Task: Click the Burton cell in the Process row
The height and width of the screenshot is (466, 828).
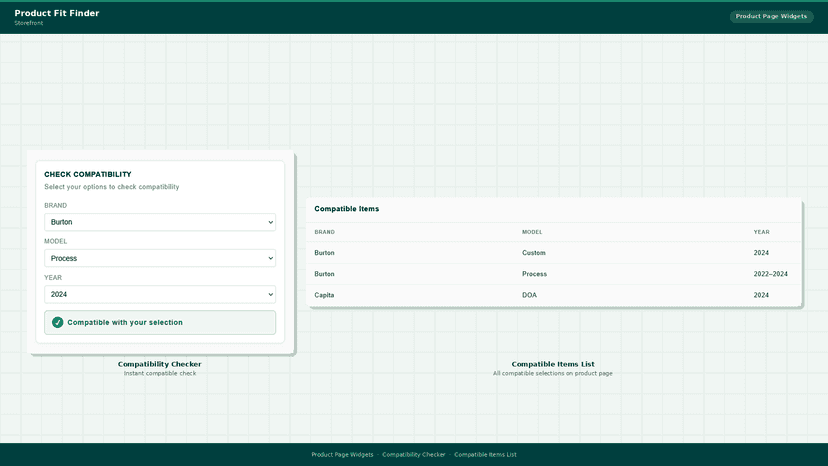Action: click(324, 274)
